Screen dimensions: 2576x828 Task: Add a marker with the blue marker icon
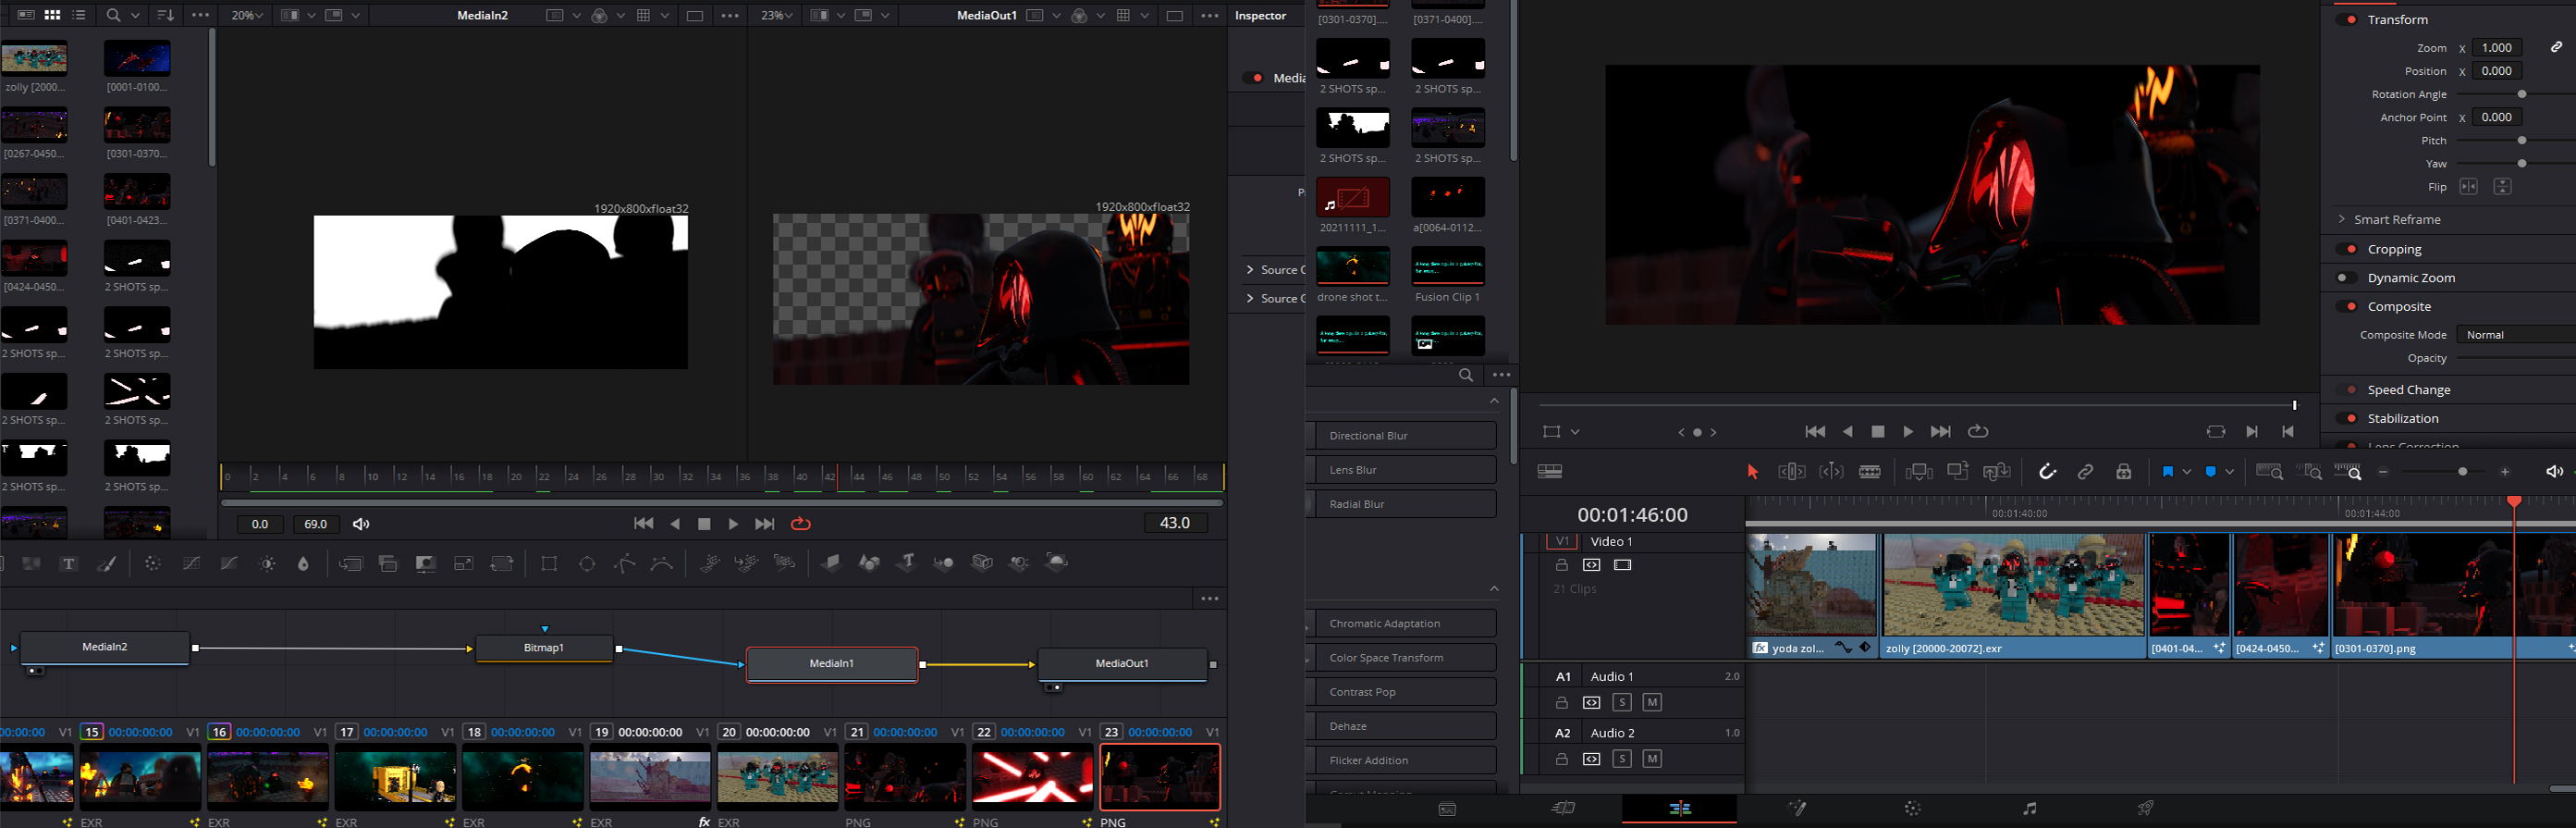[2211, 472]
